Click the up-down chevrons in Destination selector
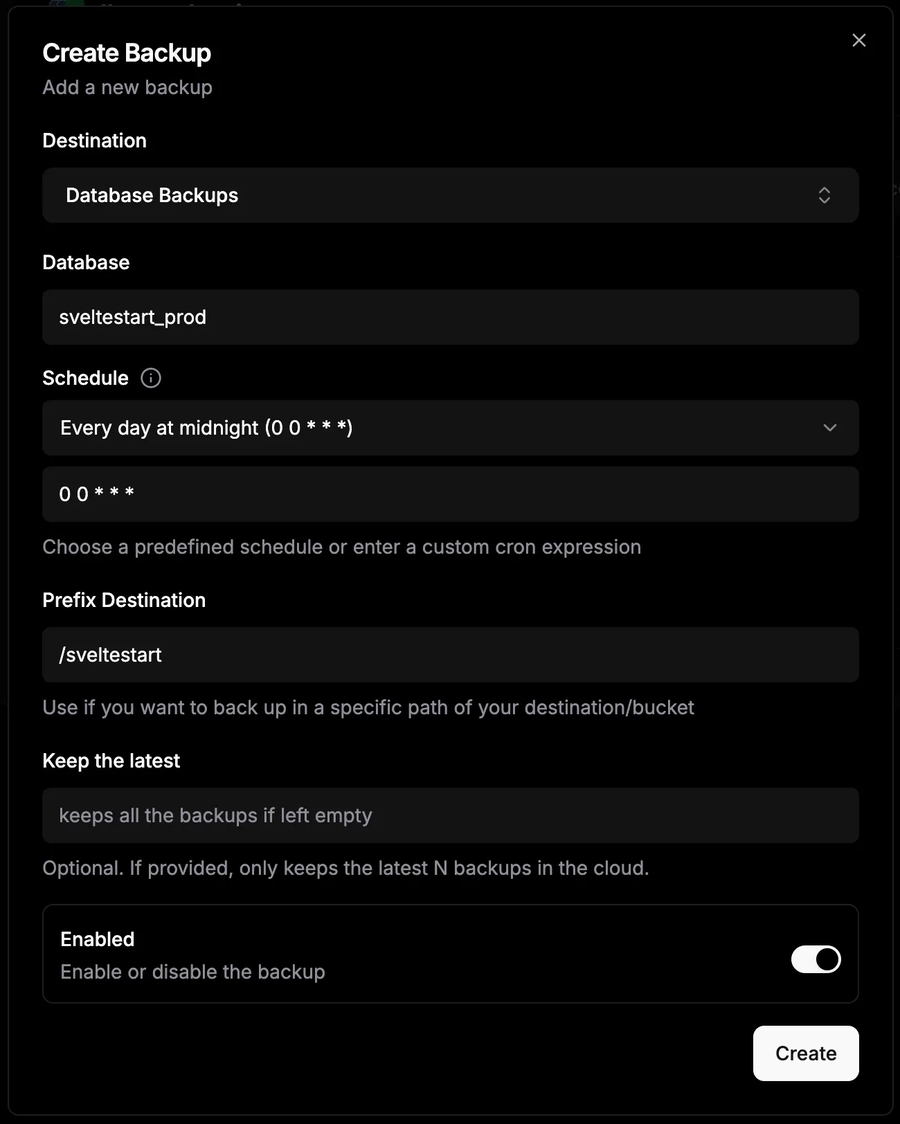900x1124 pixels. click(824, 195)
